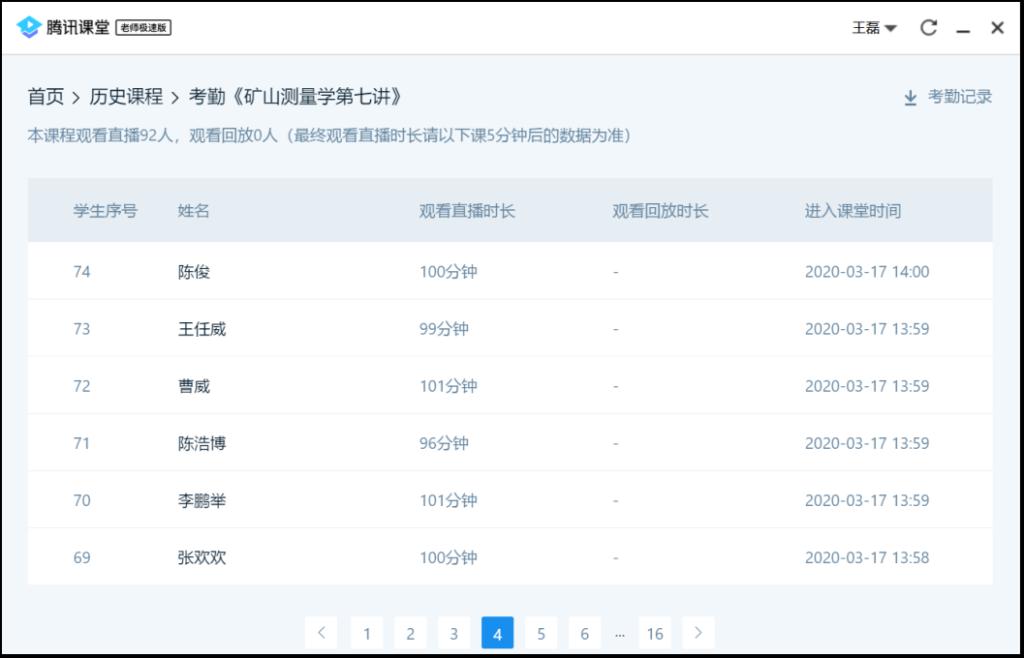The image size is (1024, 658).
Task: Click the refresh icon in title bar
Action: 928,28
